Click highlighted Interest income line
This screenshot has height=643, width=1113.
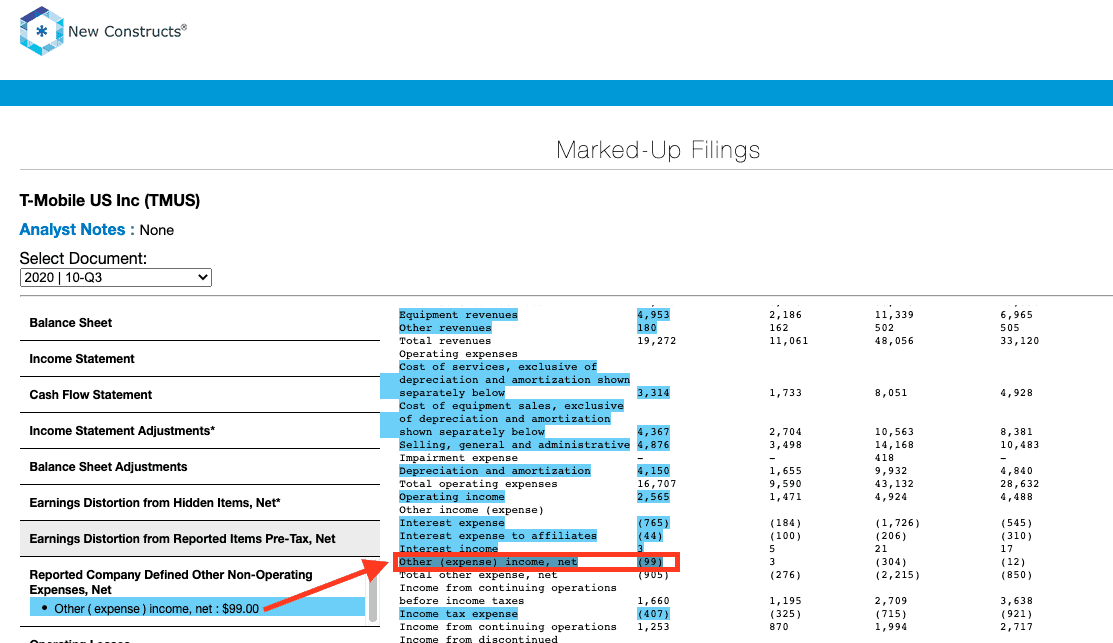coord(448,549)
